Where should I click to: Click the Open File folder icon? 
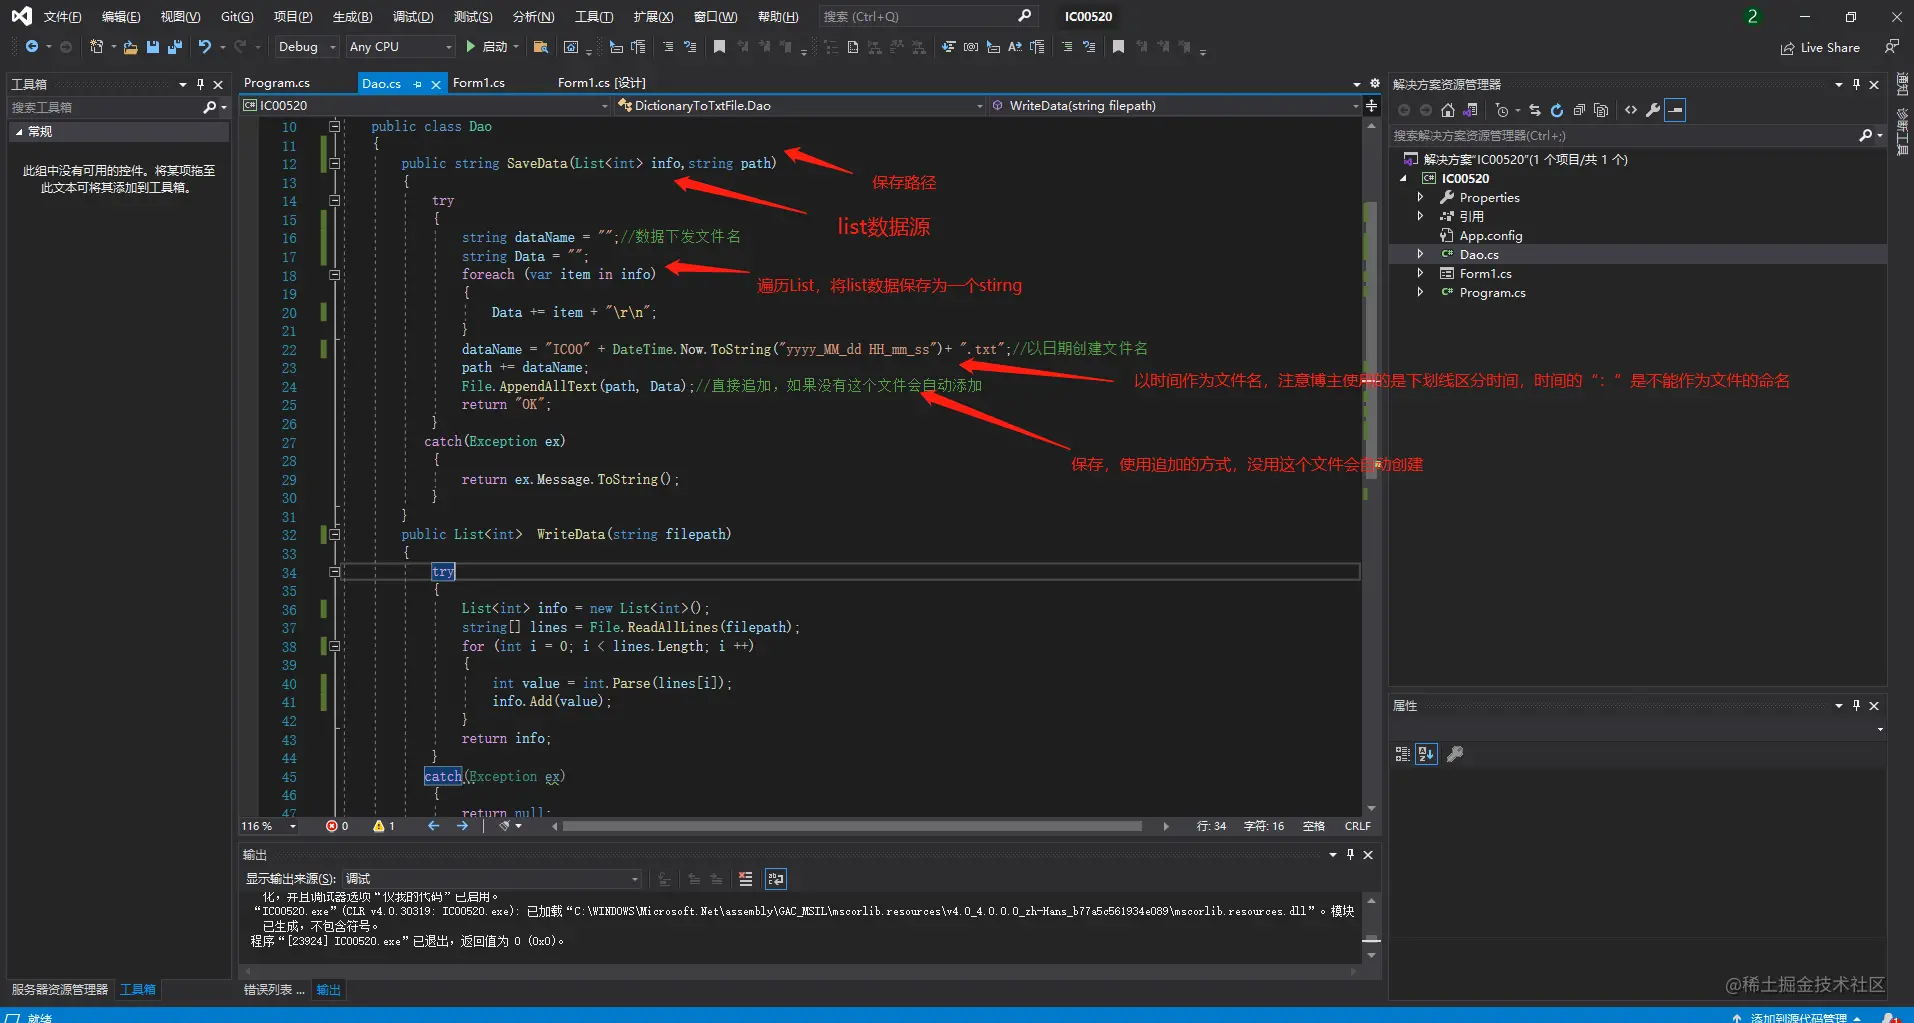tap(130, 47)
